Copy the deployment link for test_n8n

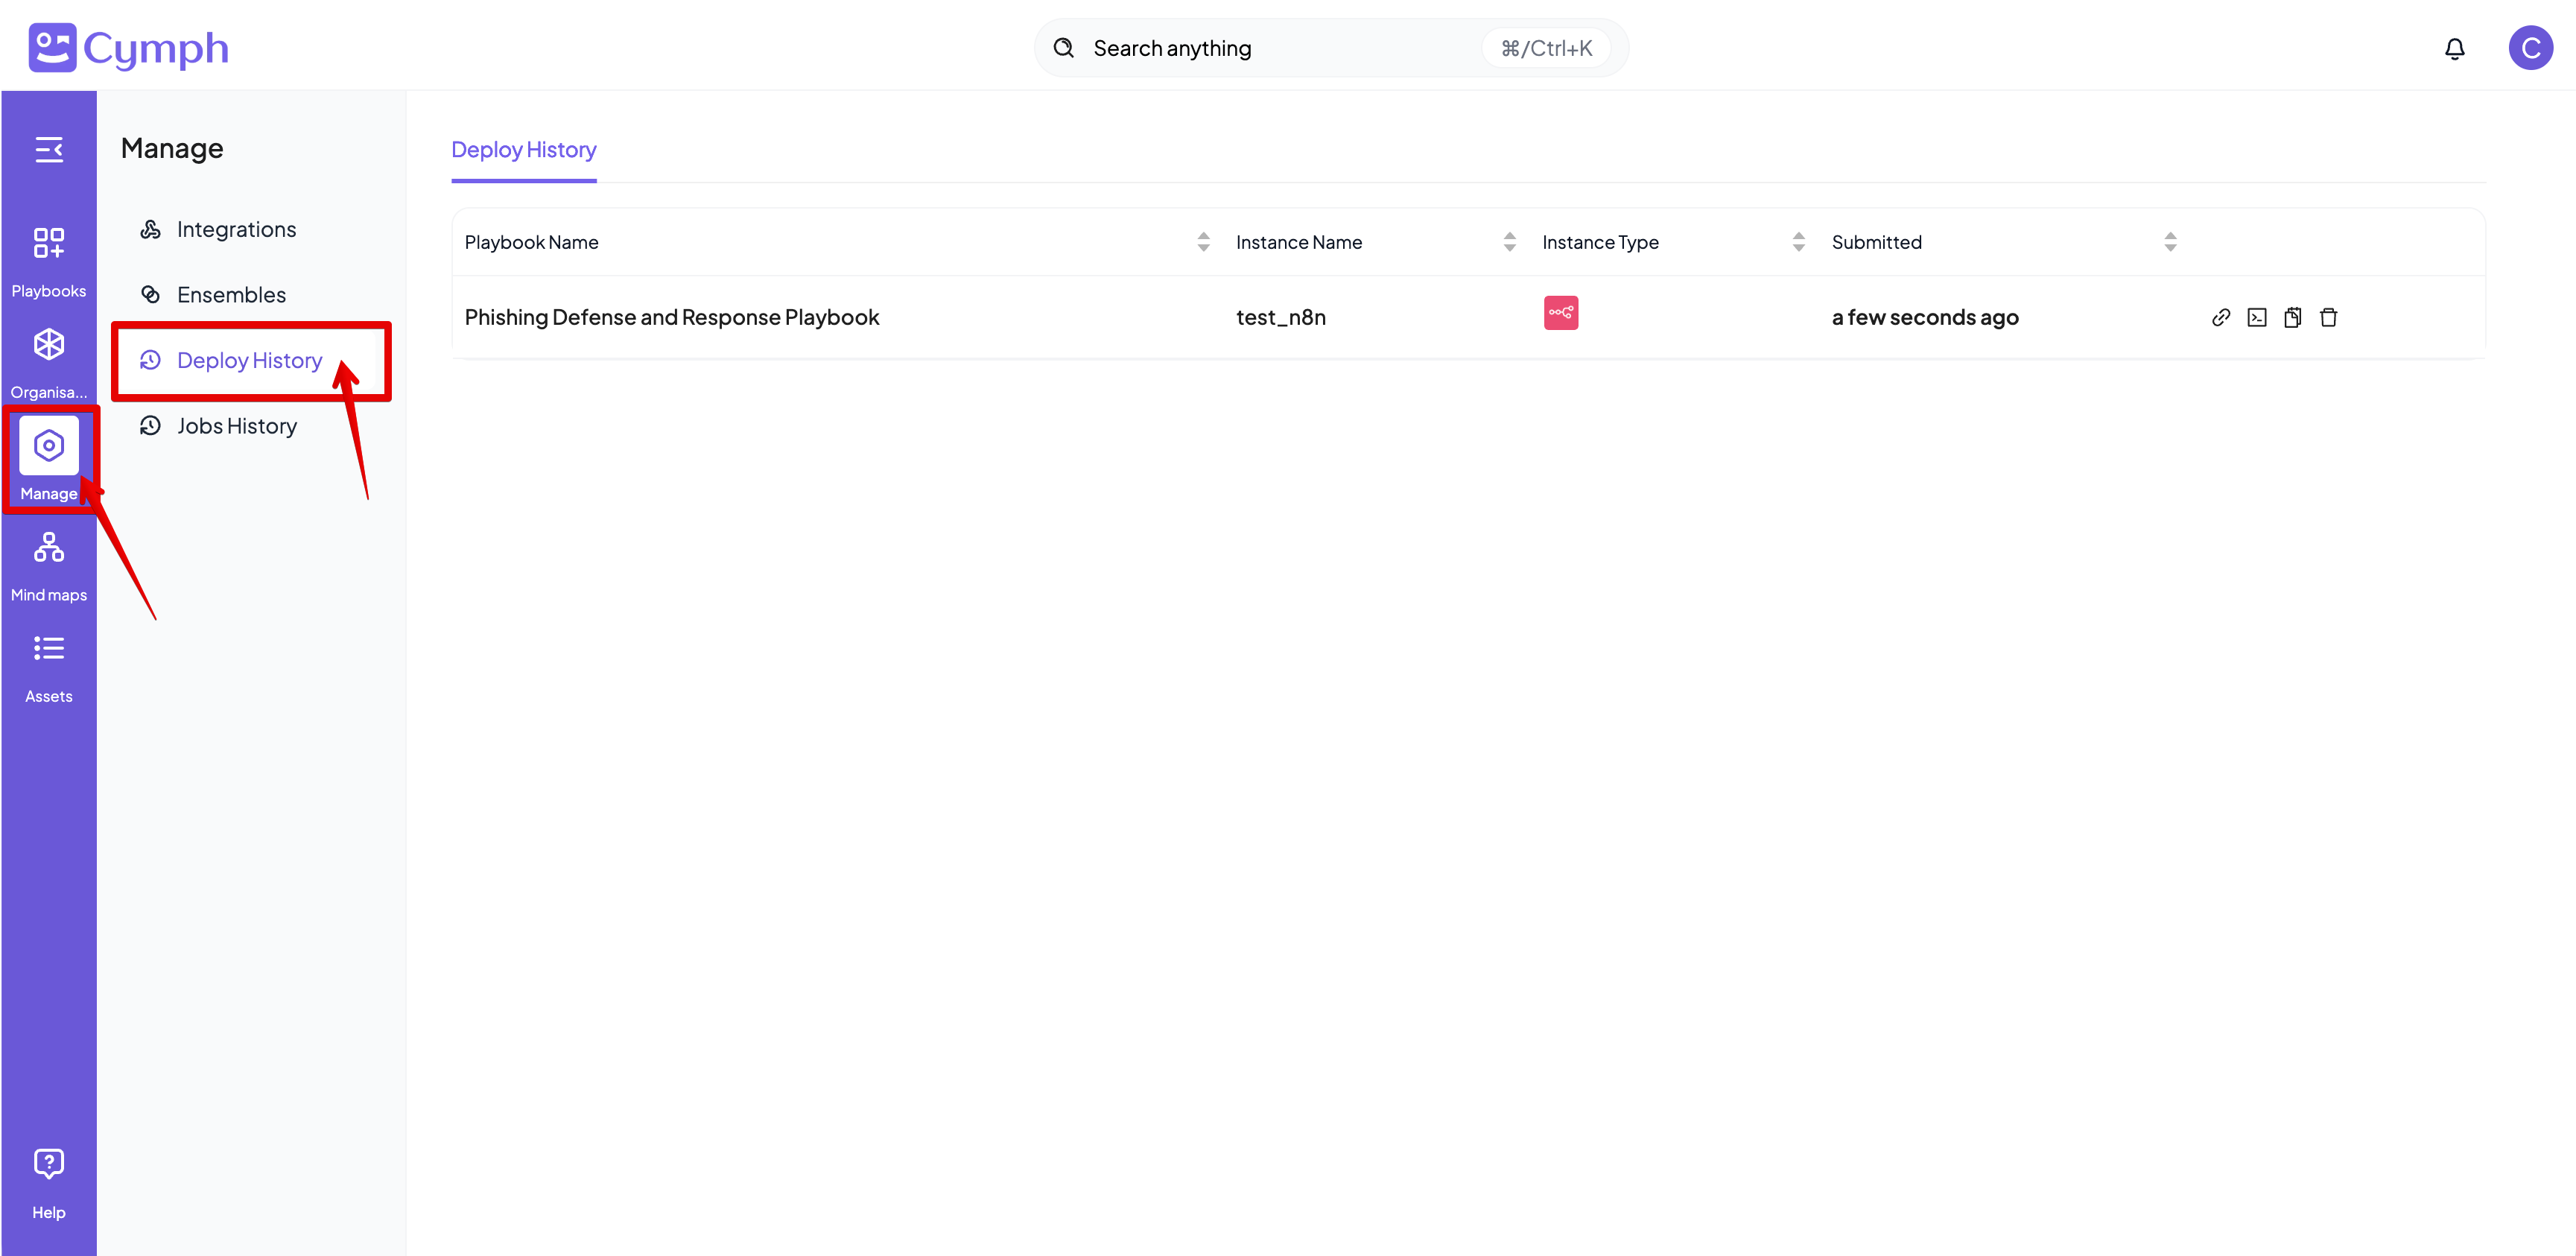(x=2220, y=316)
